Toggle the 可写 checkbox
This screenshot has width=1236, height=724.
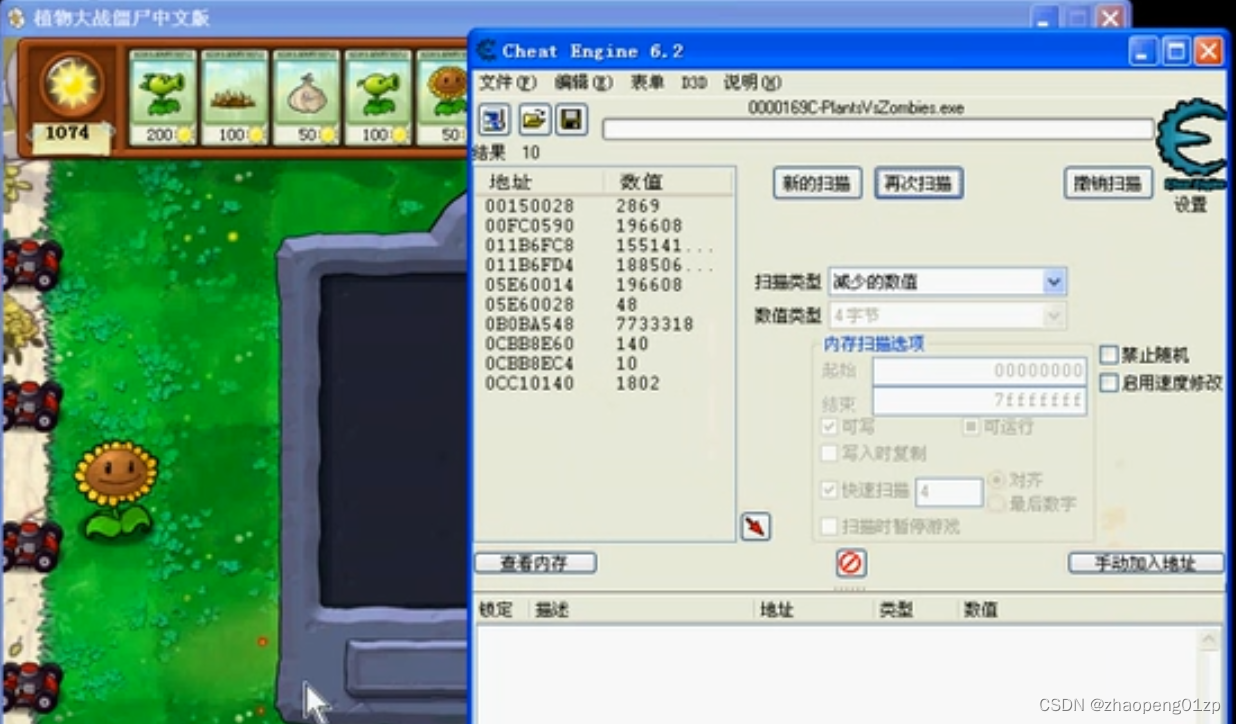(829, 427)
